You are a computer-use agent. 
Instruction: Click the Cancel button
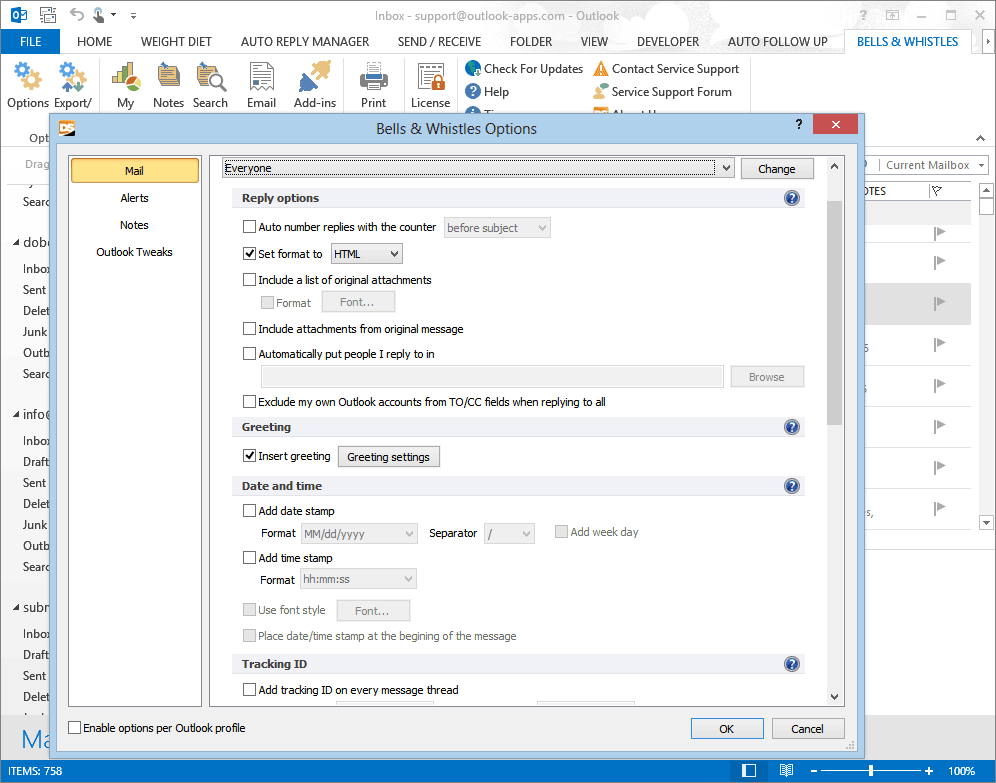807,729
